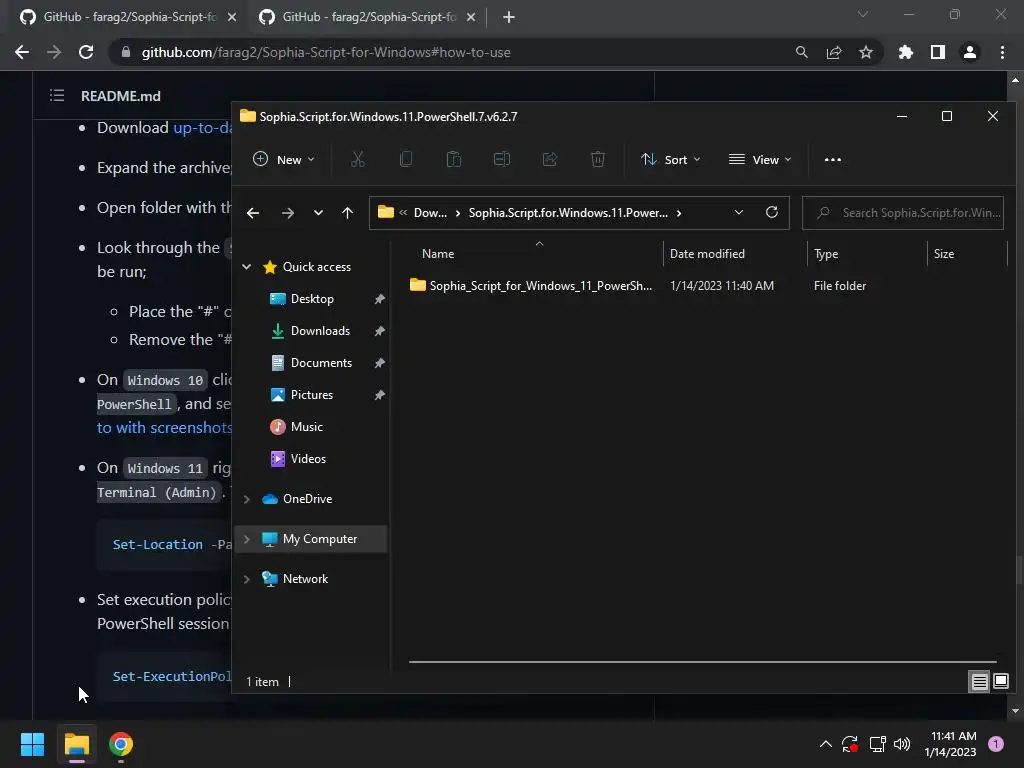Switch Explorer to details view icon
1024x768 pixels.
tap(980, 682)
